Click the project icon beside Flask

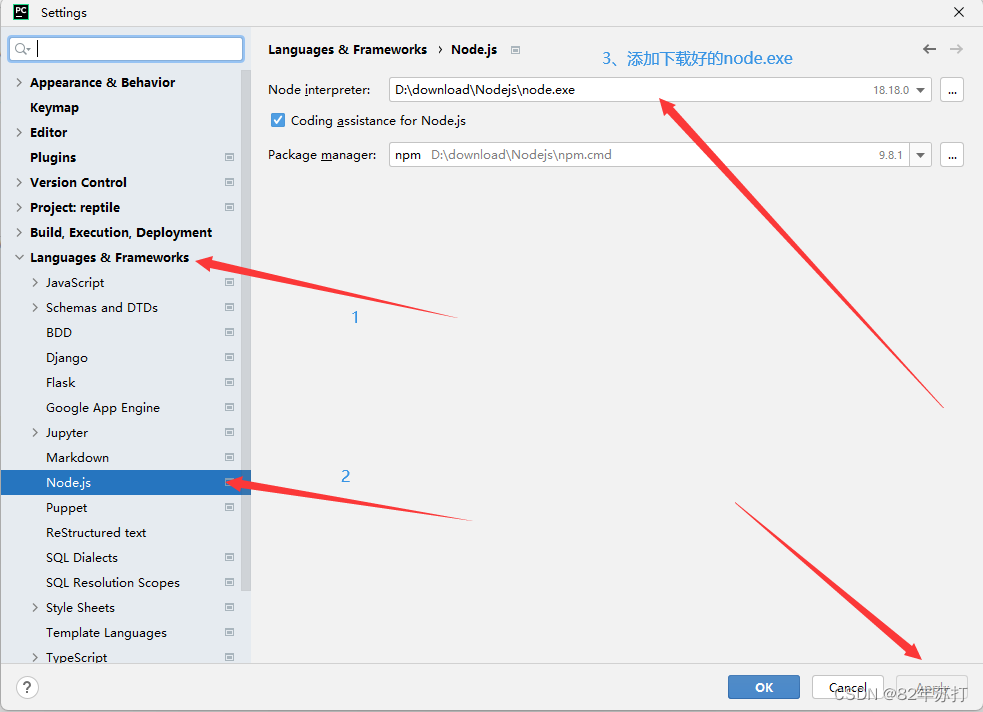coord(229,382)
